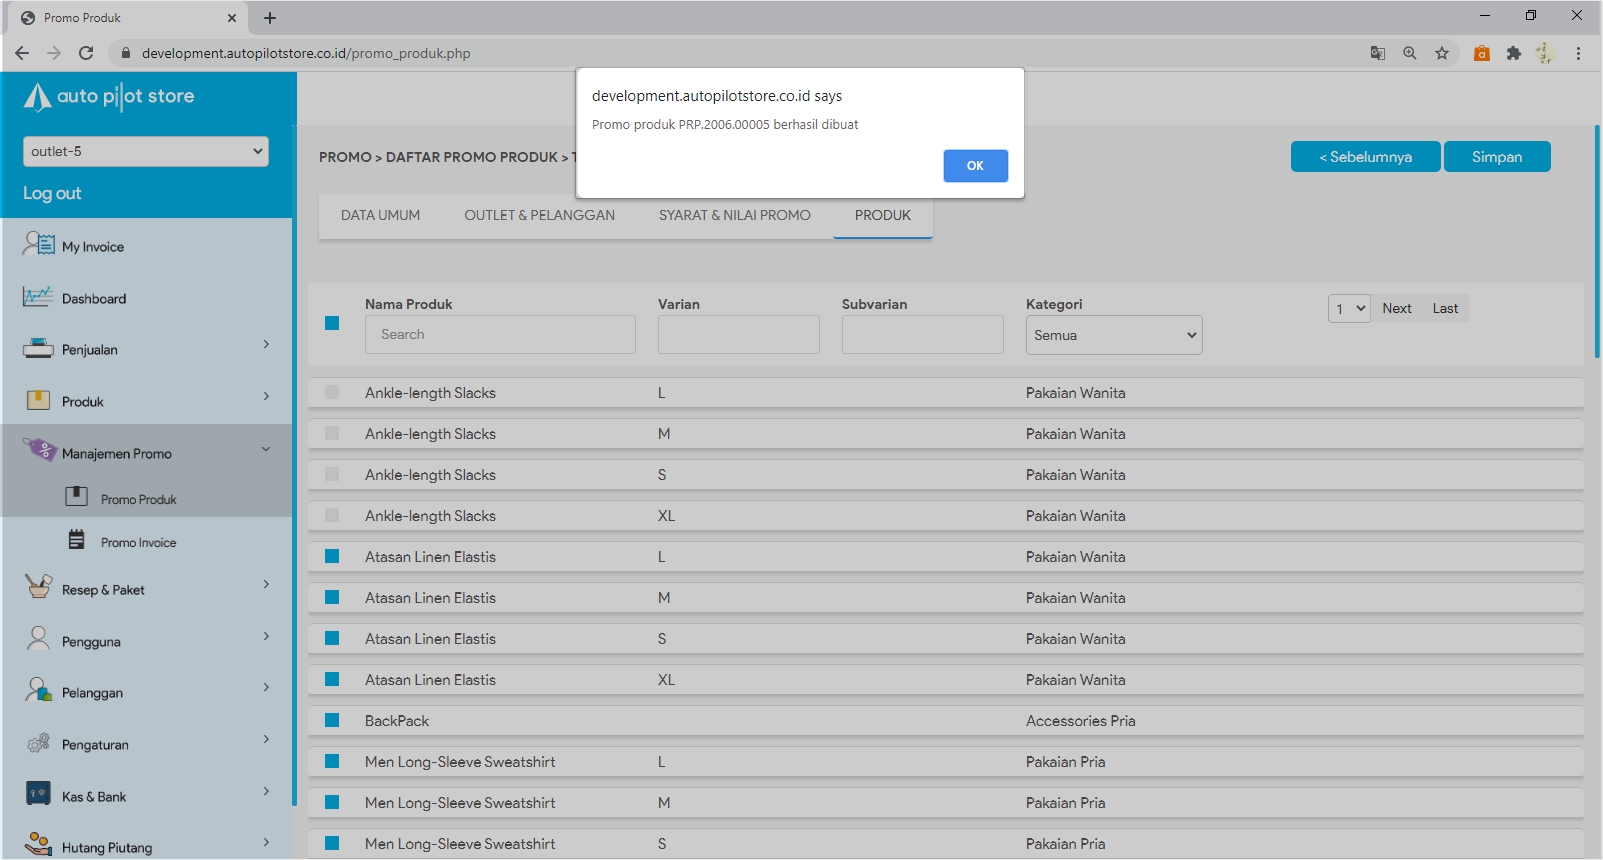Click the Kas & Bank safe icon
Viewport: 1603px width, 860px height.
click(38, 794)
